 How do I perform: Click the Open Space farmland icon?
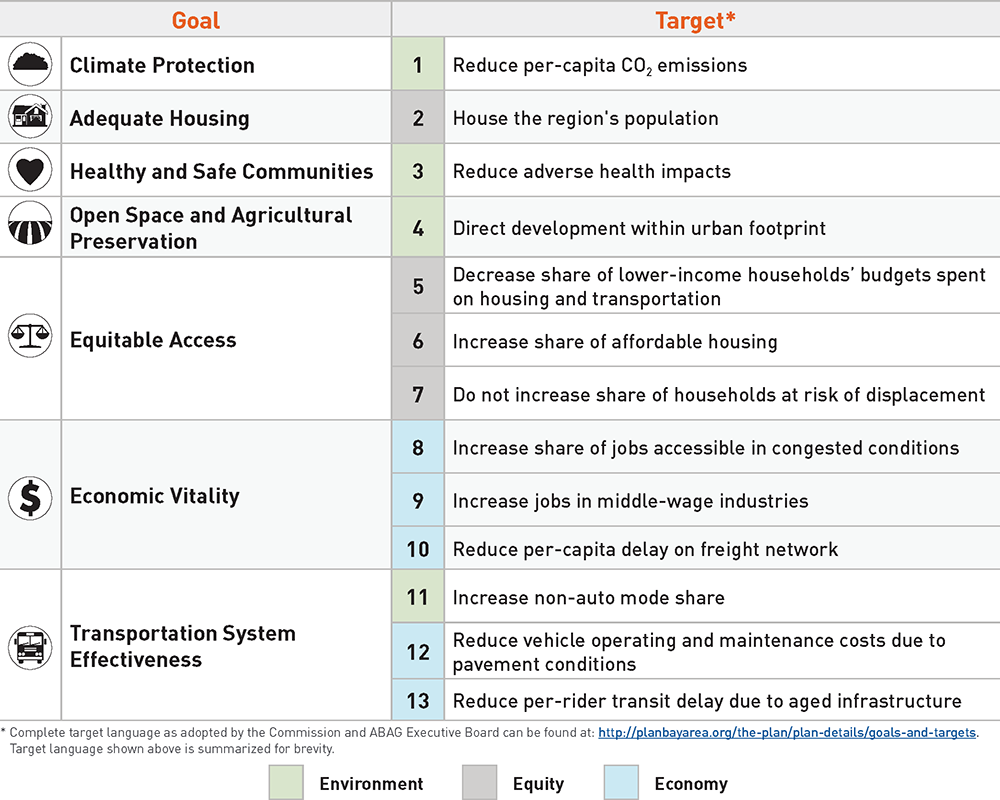(x=30, y=227)
